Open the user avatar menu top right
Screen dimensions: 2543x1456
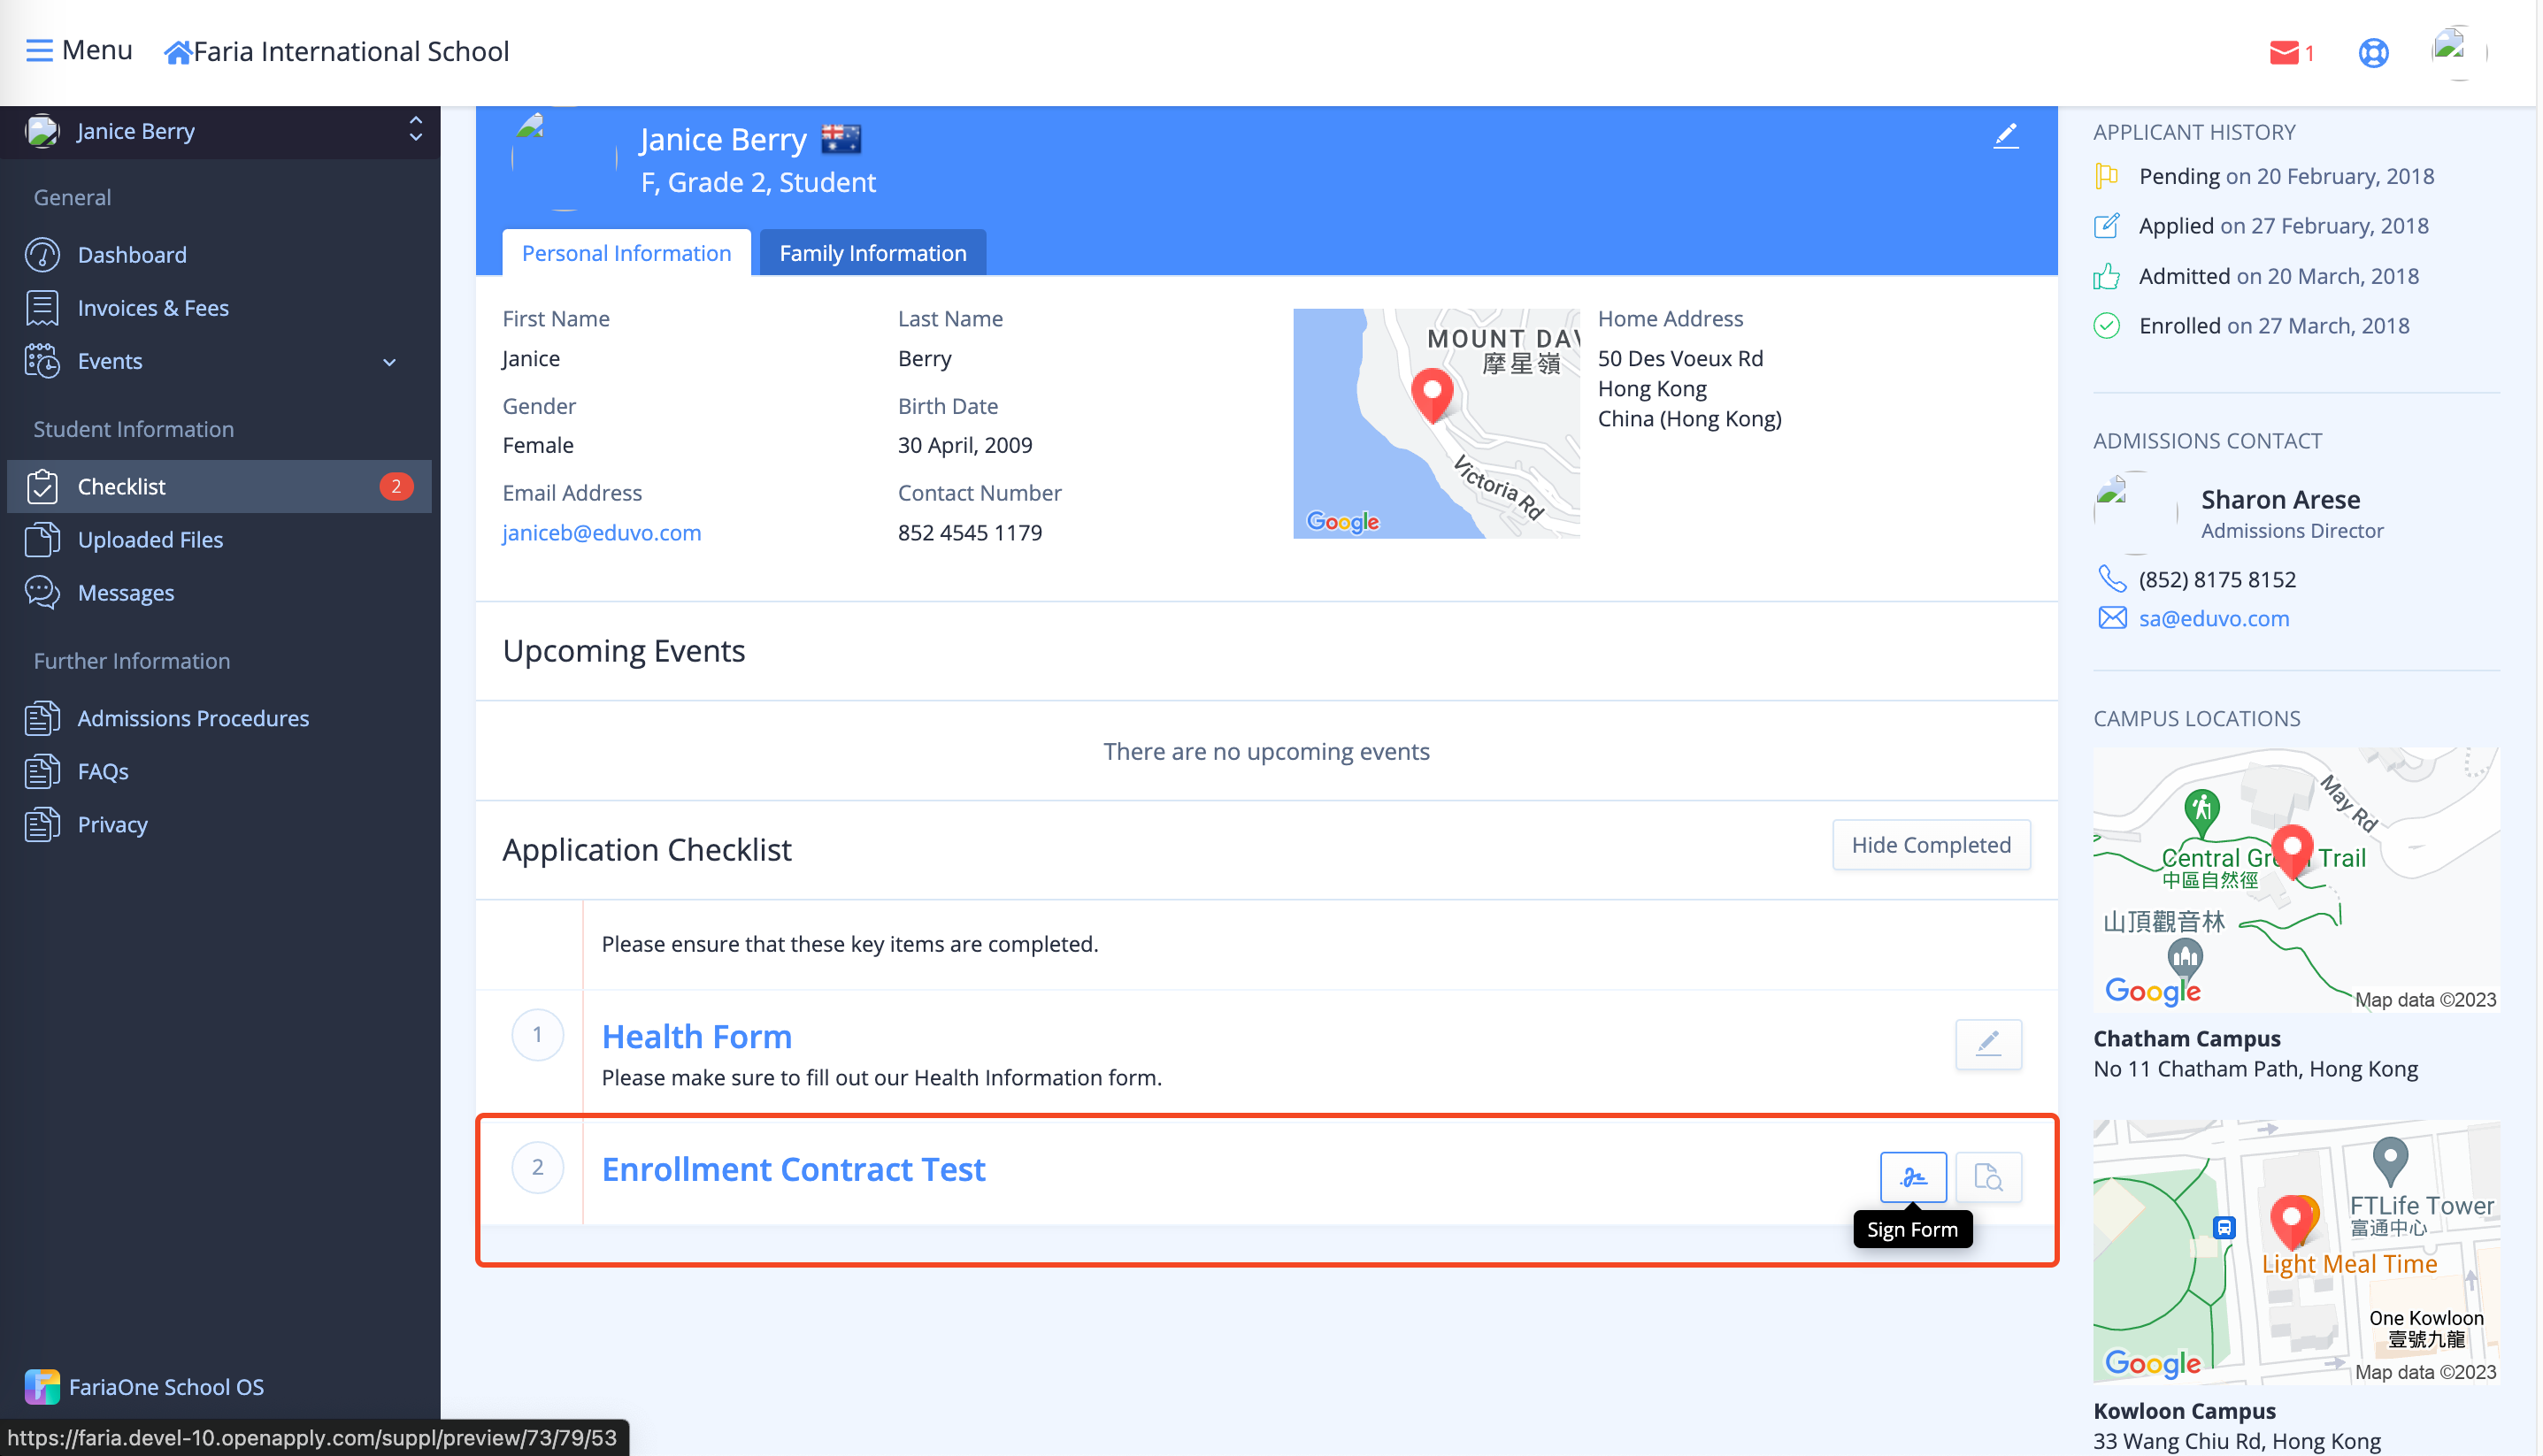click(2458, 52)
